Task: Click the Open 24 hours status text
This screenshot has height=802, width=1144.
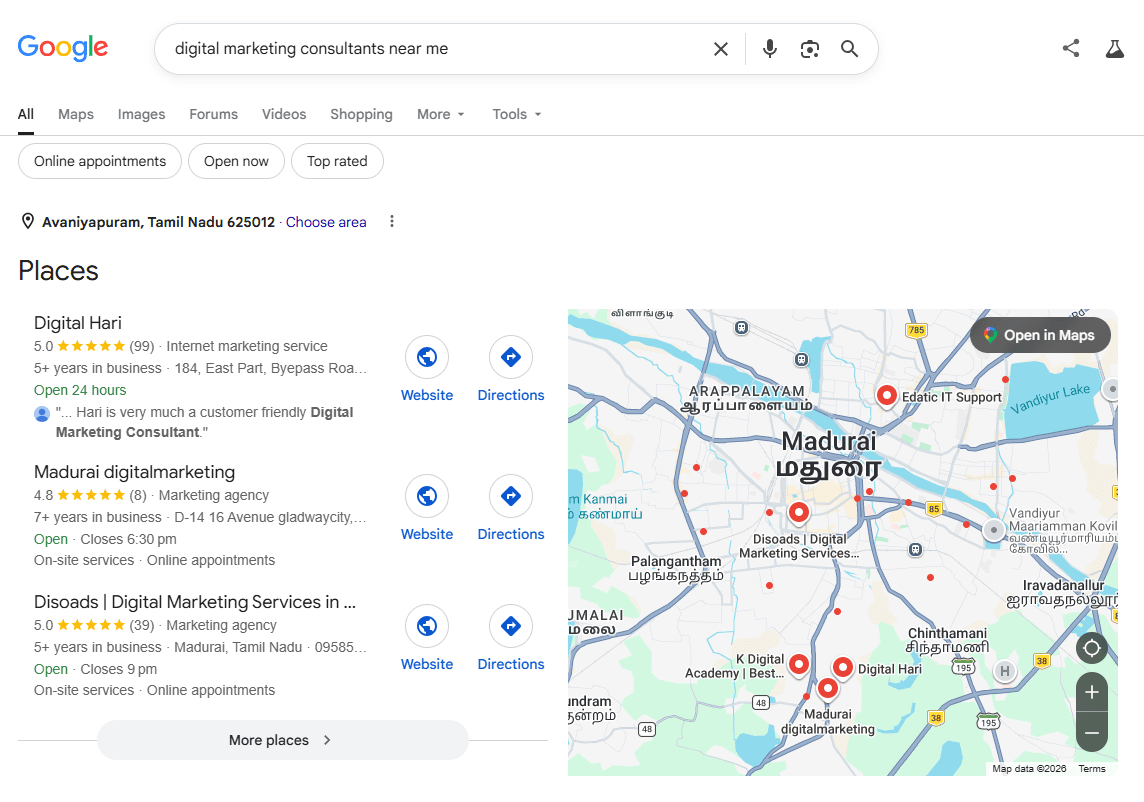Action: (80, 390)
